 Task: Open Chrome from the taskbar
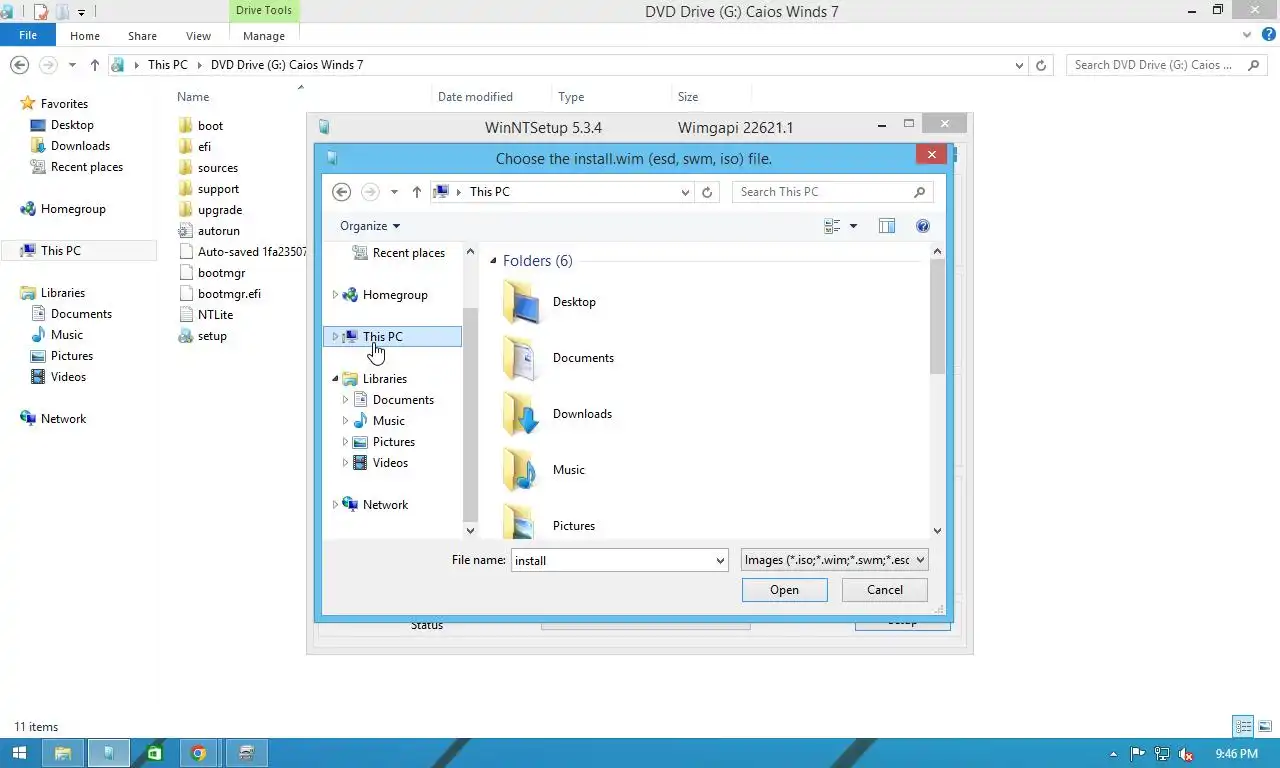[x=198, y=753]
